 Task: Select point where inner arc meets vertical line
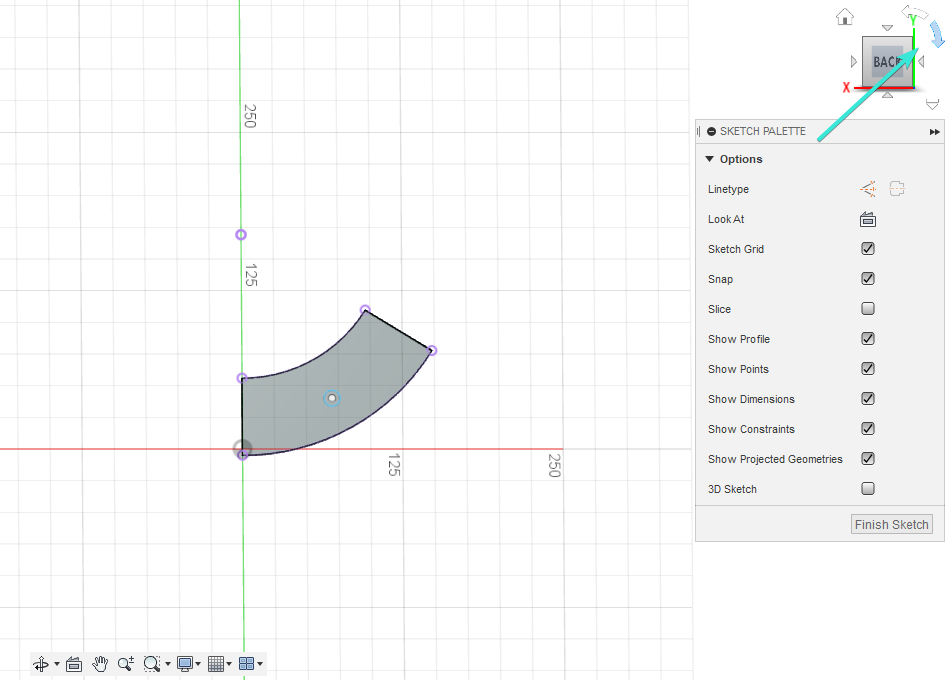click(x=241, y=378)
